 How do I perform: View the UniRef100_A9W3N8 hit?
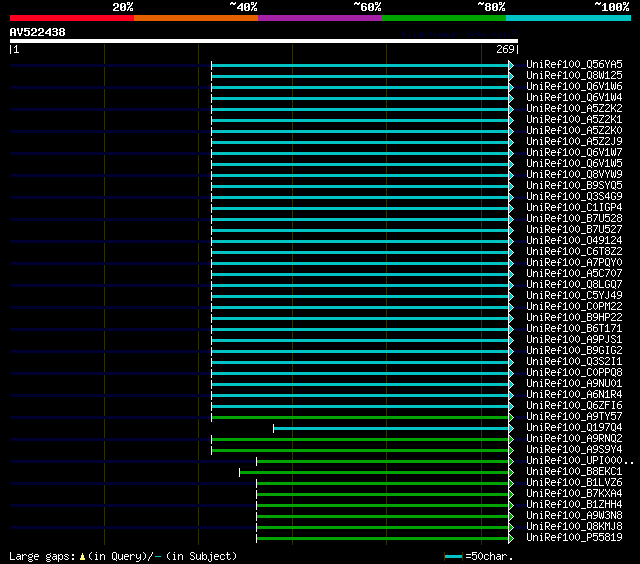(574, 516)
